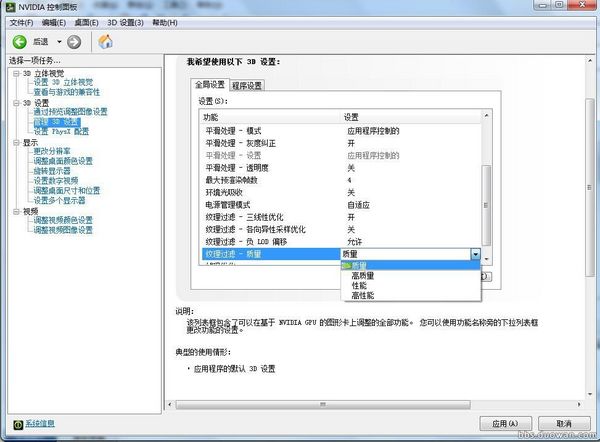Screen dimensions: 600x442
Task: Click the 后退 label button
Action: point(41,42)
